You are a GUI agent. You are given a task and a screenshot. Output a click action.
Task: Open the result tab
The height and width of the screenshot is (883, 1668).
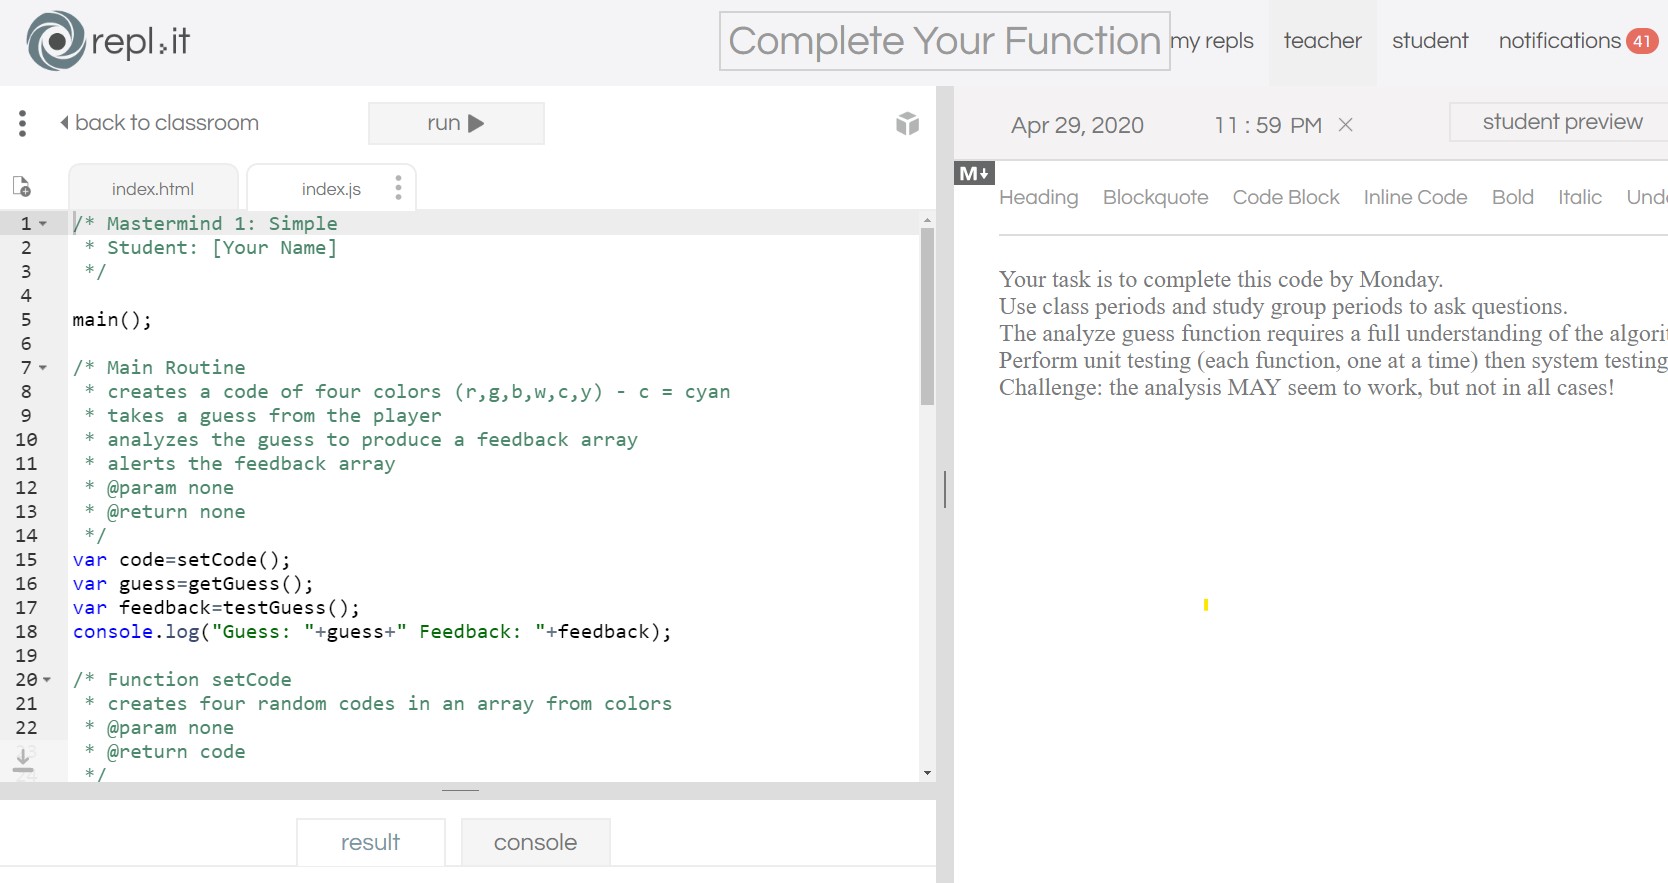[370, 842]
